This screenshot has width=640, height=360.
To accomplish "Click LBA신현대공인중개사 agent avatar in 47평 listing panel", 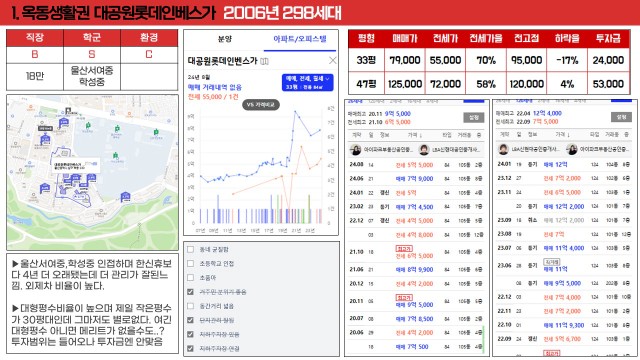I will pyautogui.click(x=503, y=149).
